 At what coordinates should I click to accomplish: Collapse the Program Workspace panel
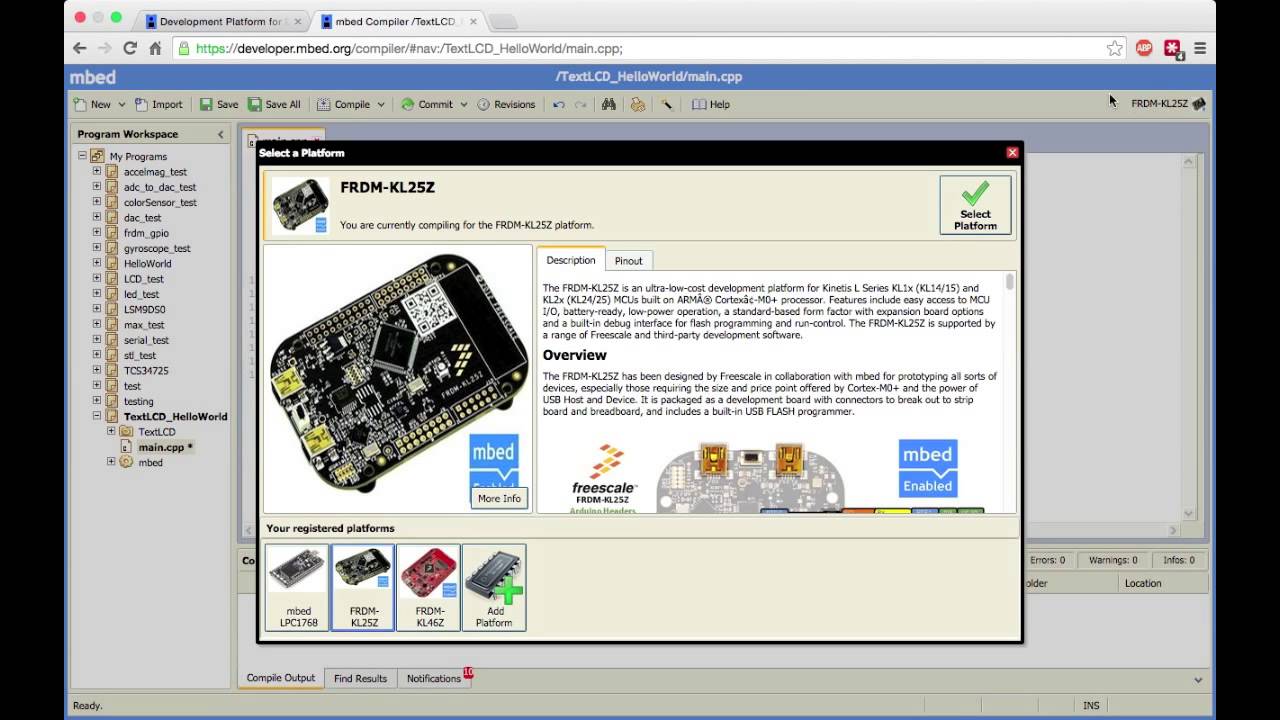[220, 134]
